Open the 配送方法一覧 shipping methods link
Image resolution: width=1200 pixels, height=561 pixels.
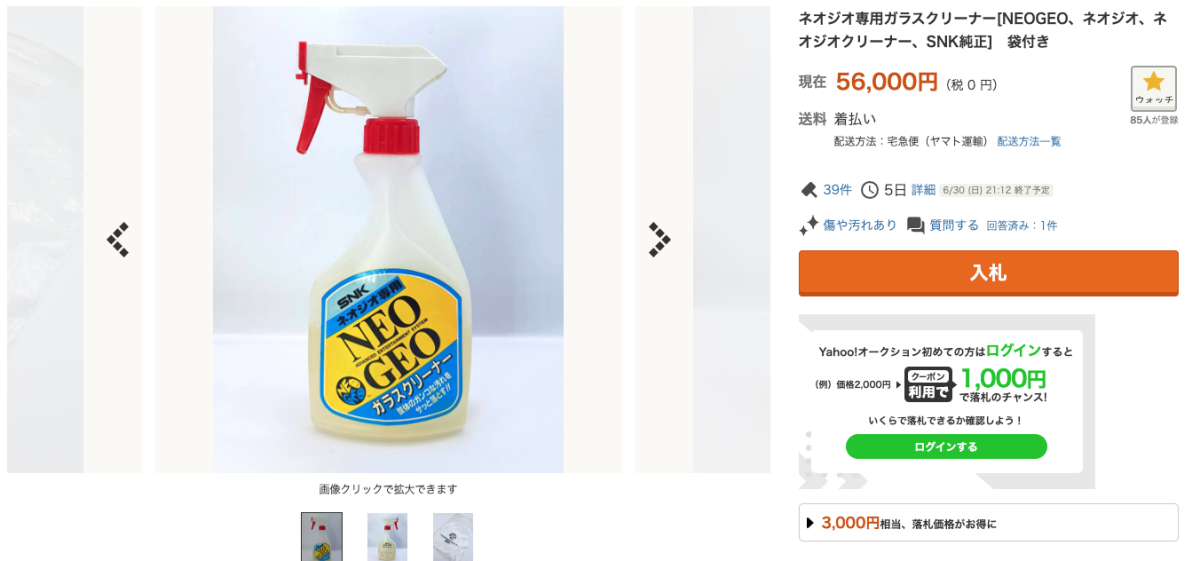(x=1029, y=142)
